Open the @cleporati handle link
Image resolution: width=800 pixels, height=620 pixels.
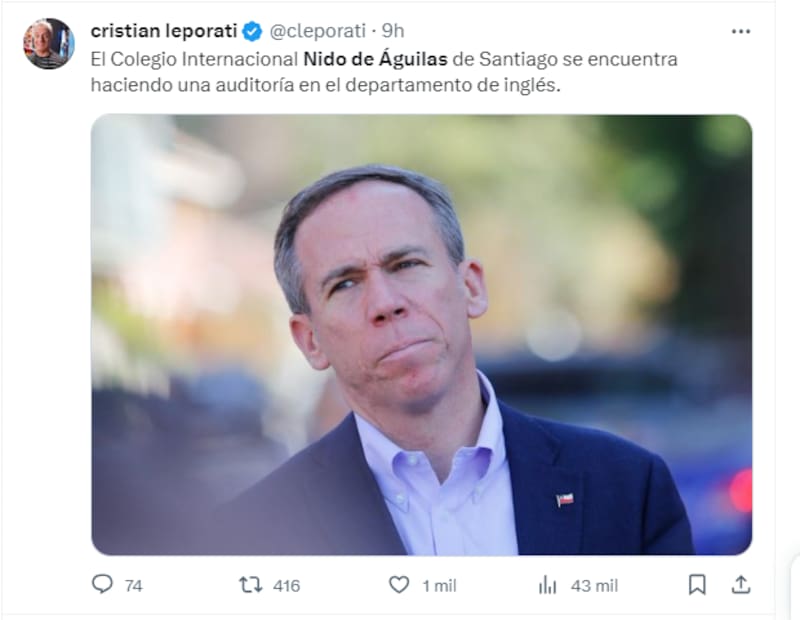point(317,31)
